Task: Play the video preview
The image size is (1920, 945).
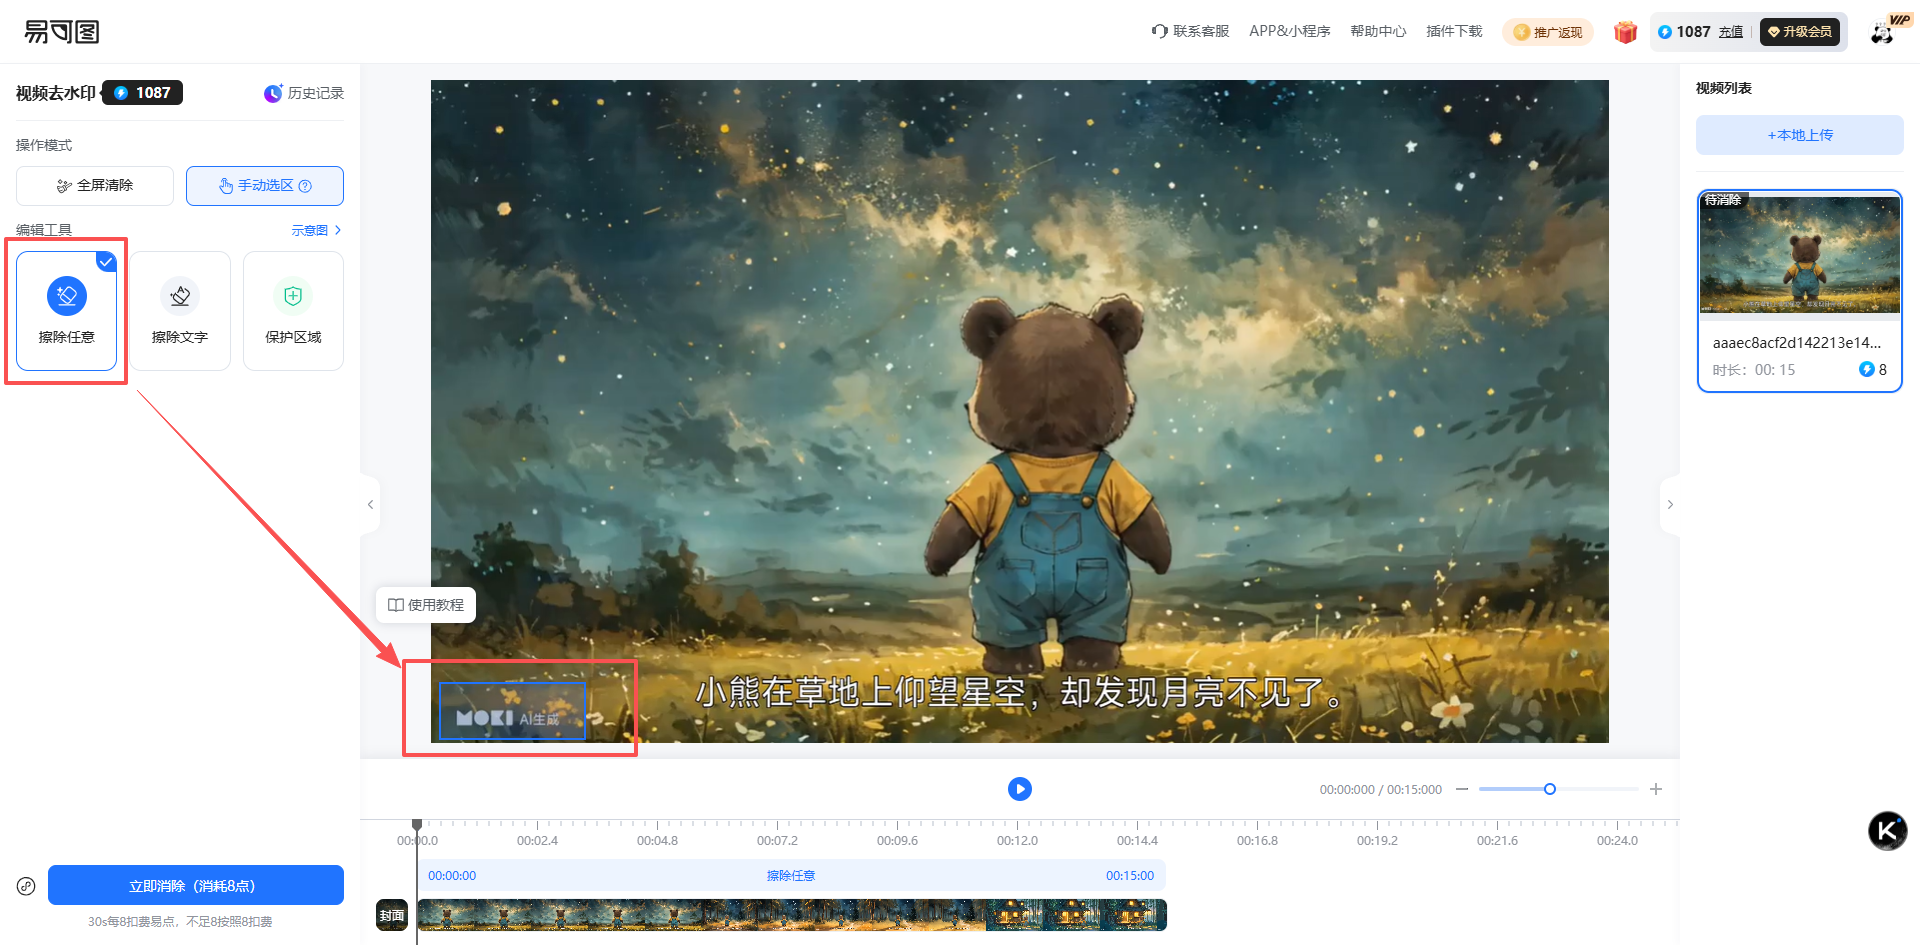Action: (1020, 789)
